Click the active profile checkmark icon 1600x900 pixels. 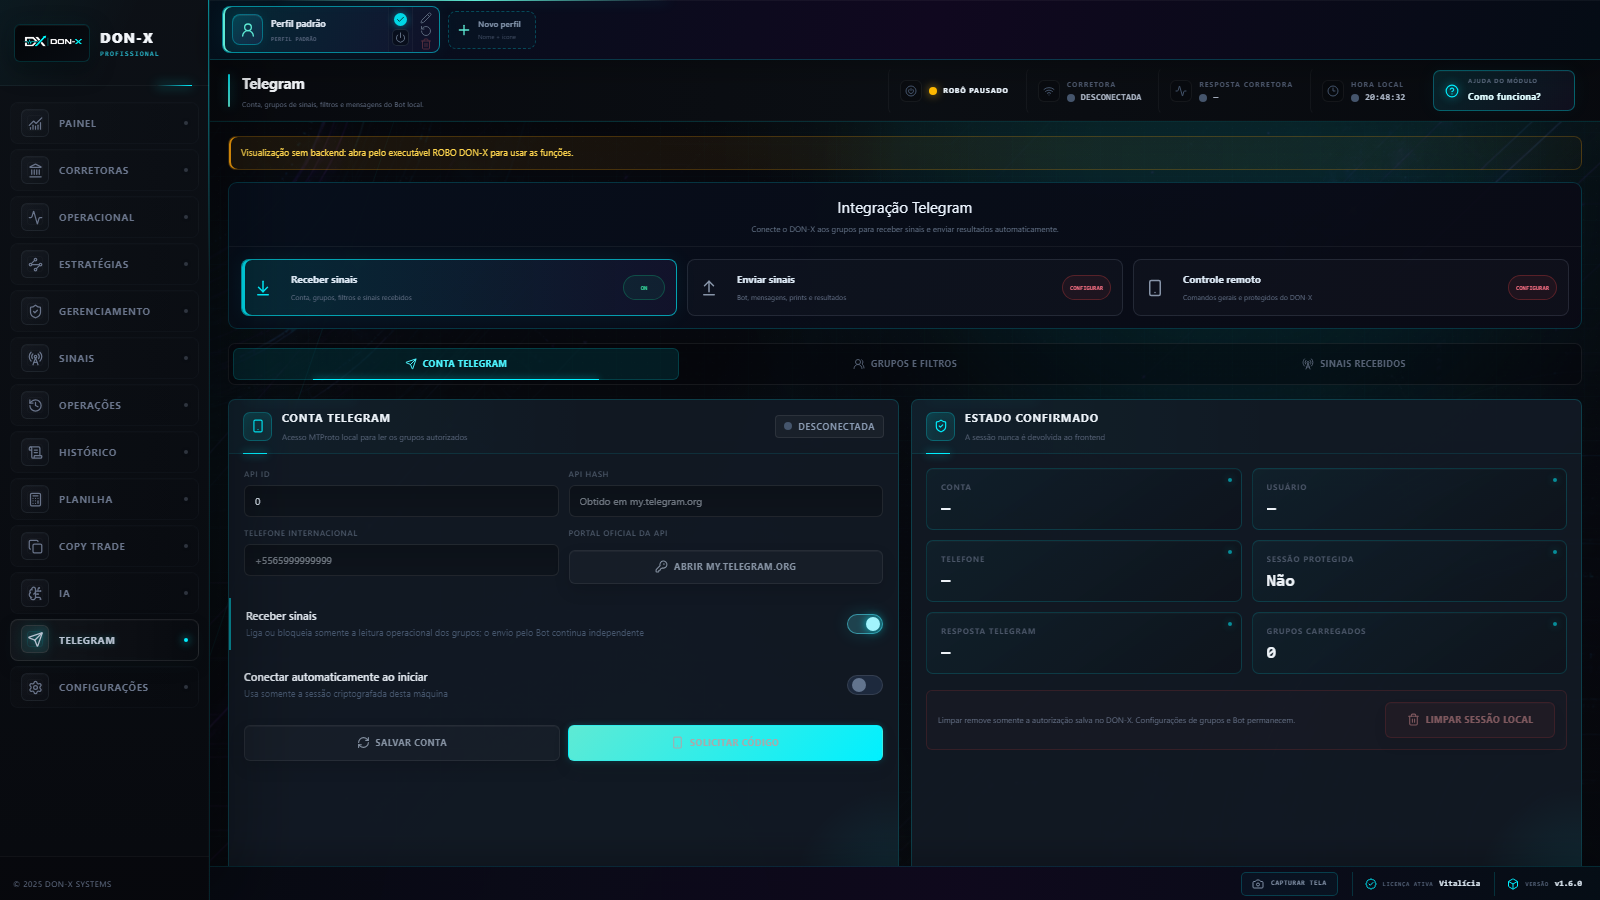point(400,19)
